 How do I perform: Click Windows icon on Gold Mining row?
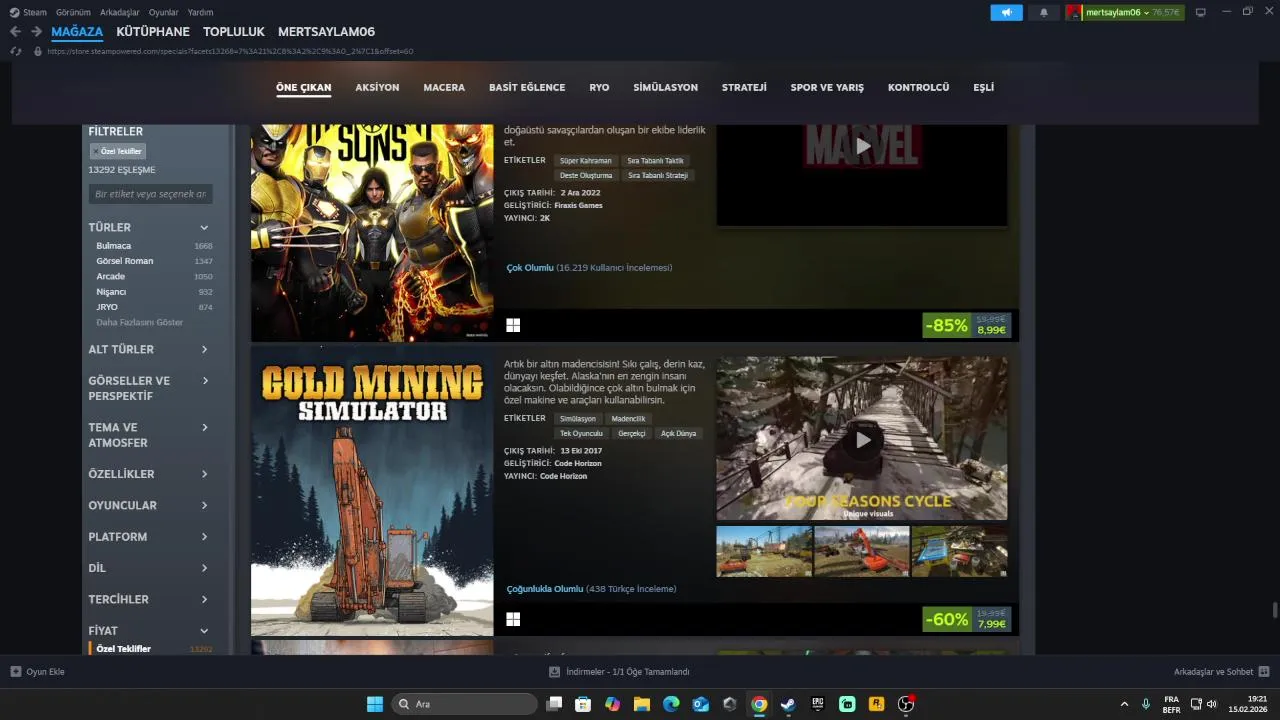(513, 619)
